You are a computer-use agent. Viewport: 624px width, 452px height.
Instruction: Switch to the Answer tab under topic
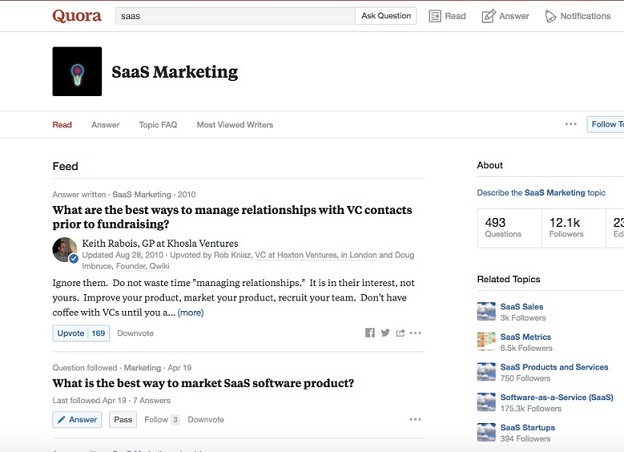pos(105,125)
